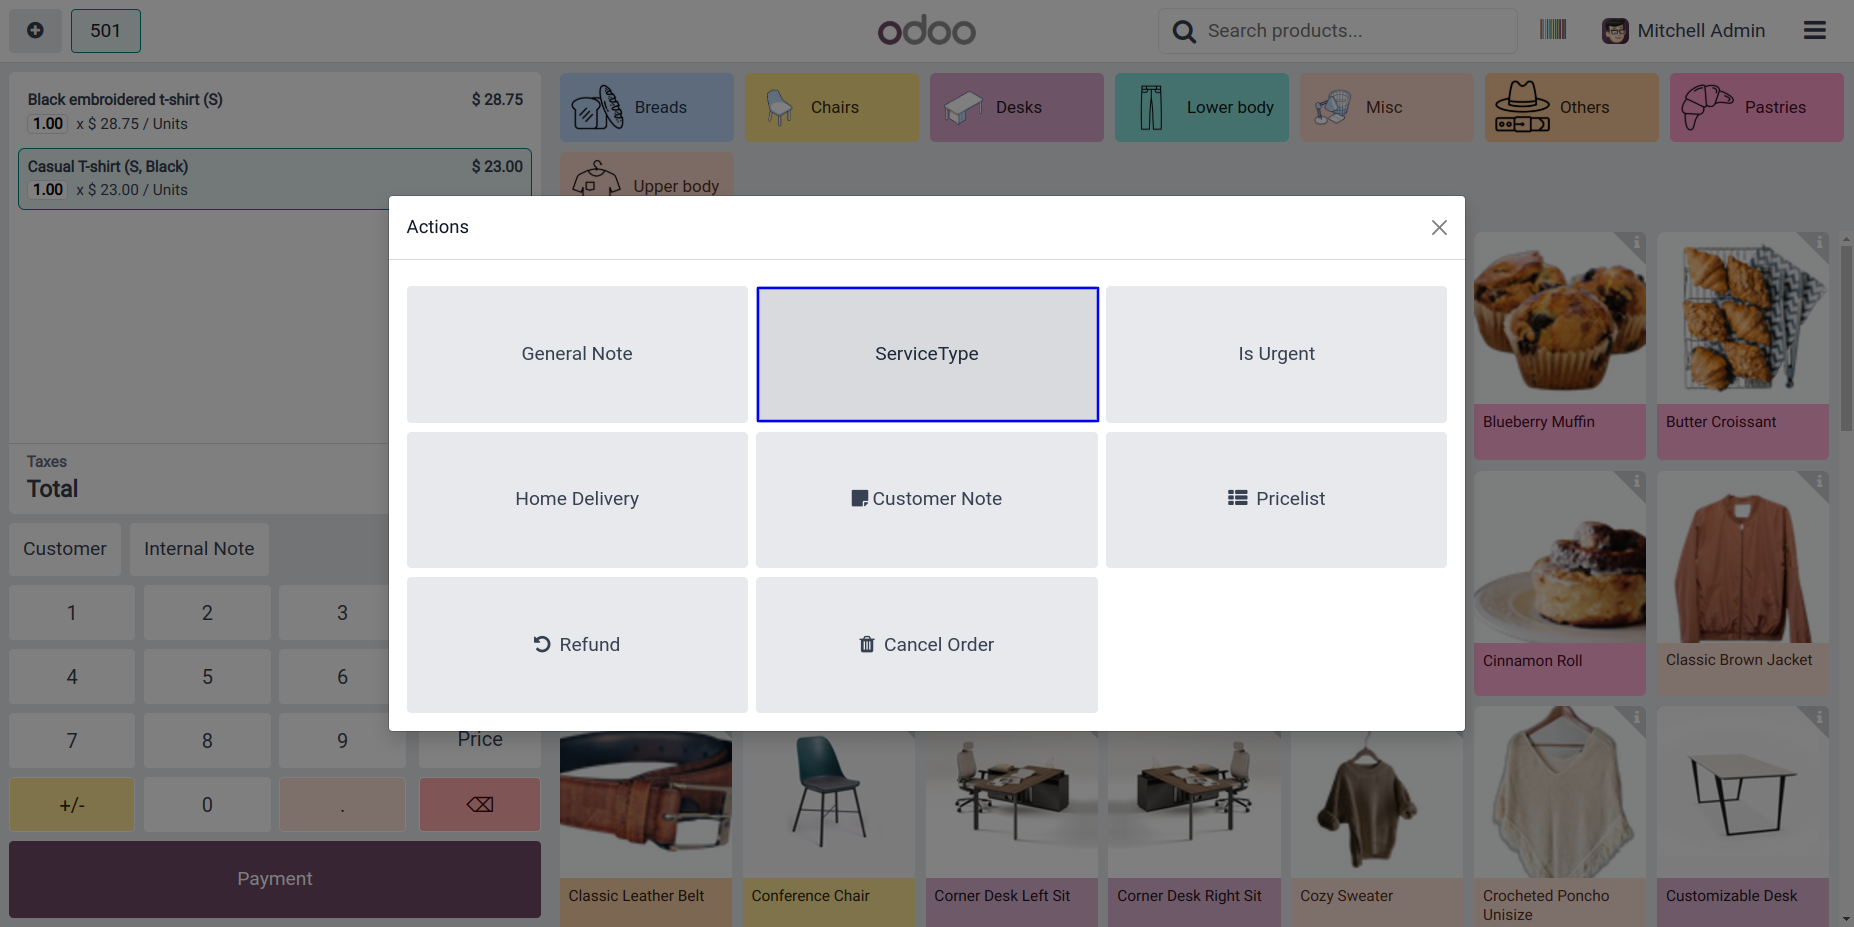Click the Cancel Order button
1854x927 pixels.
(927, 645)
